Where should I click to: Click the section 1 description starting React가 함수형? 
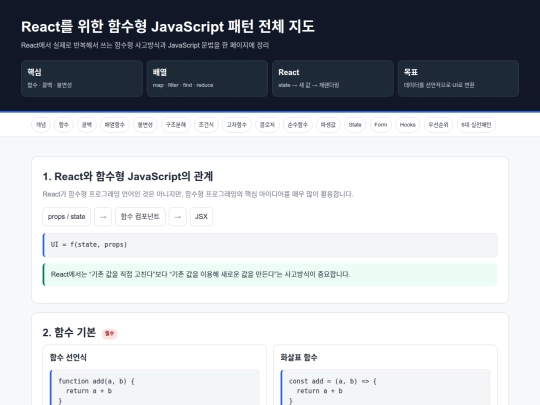[x=198, y=194]
